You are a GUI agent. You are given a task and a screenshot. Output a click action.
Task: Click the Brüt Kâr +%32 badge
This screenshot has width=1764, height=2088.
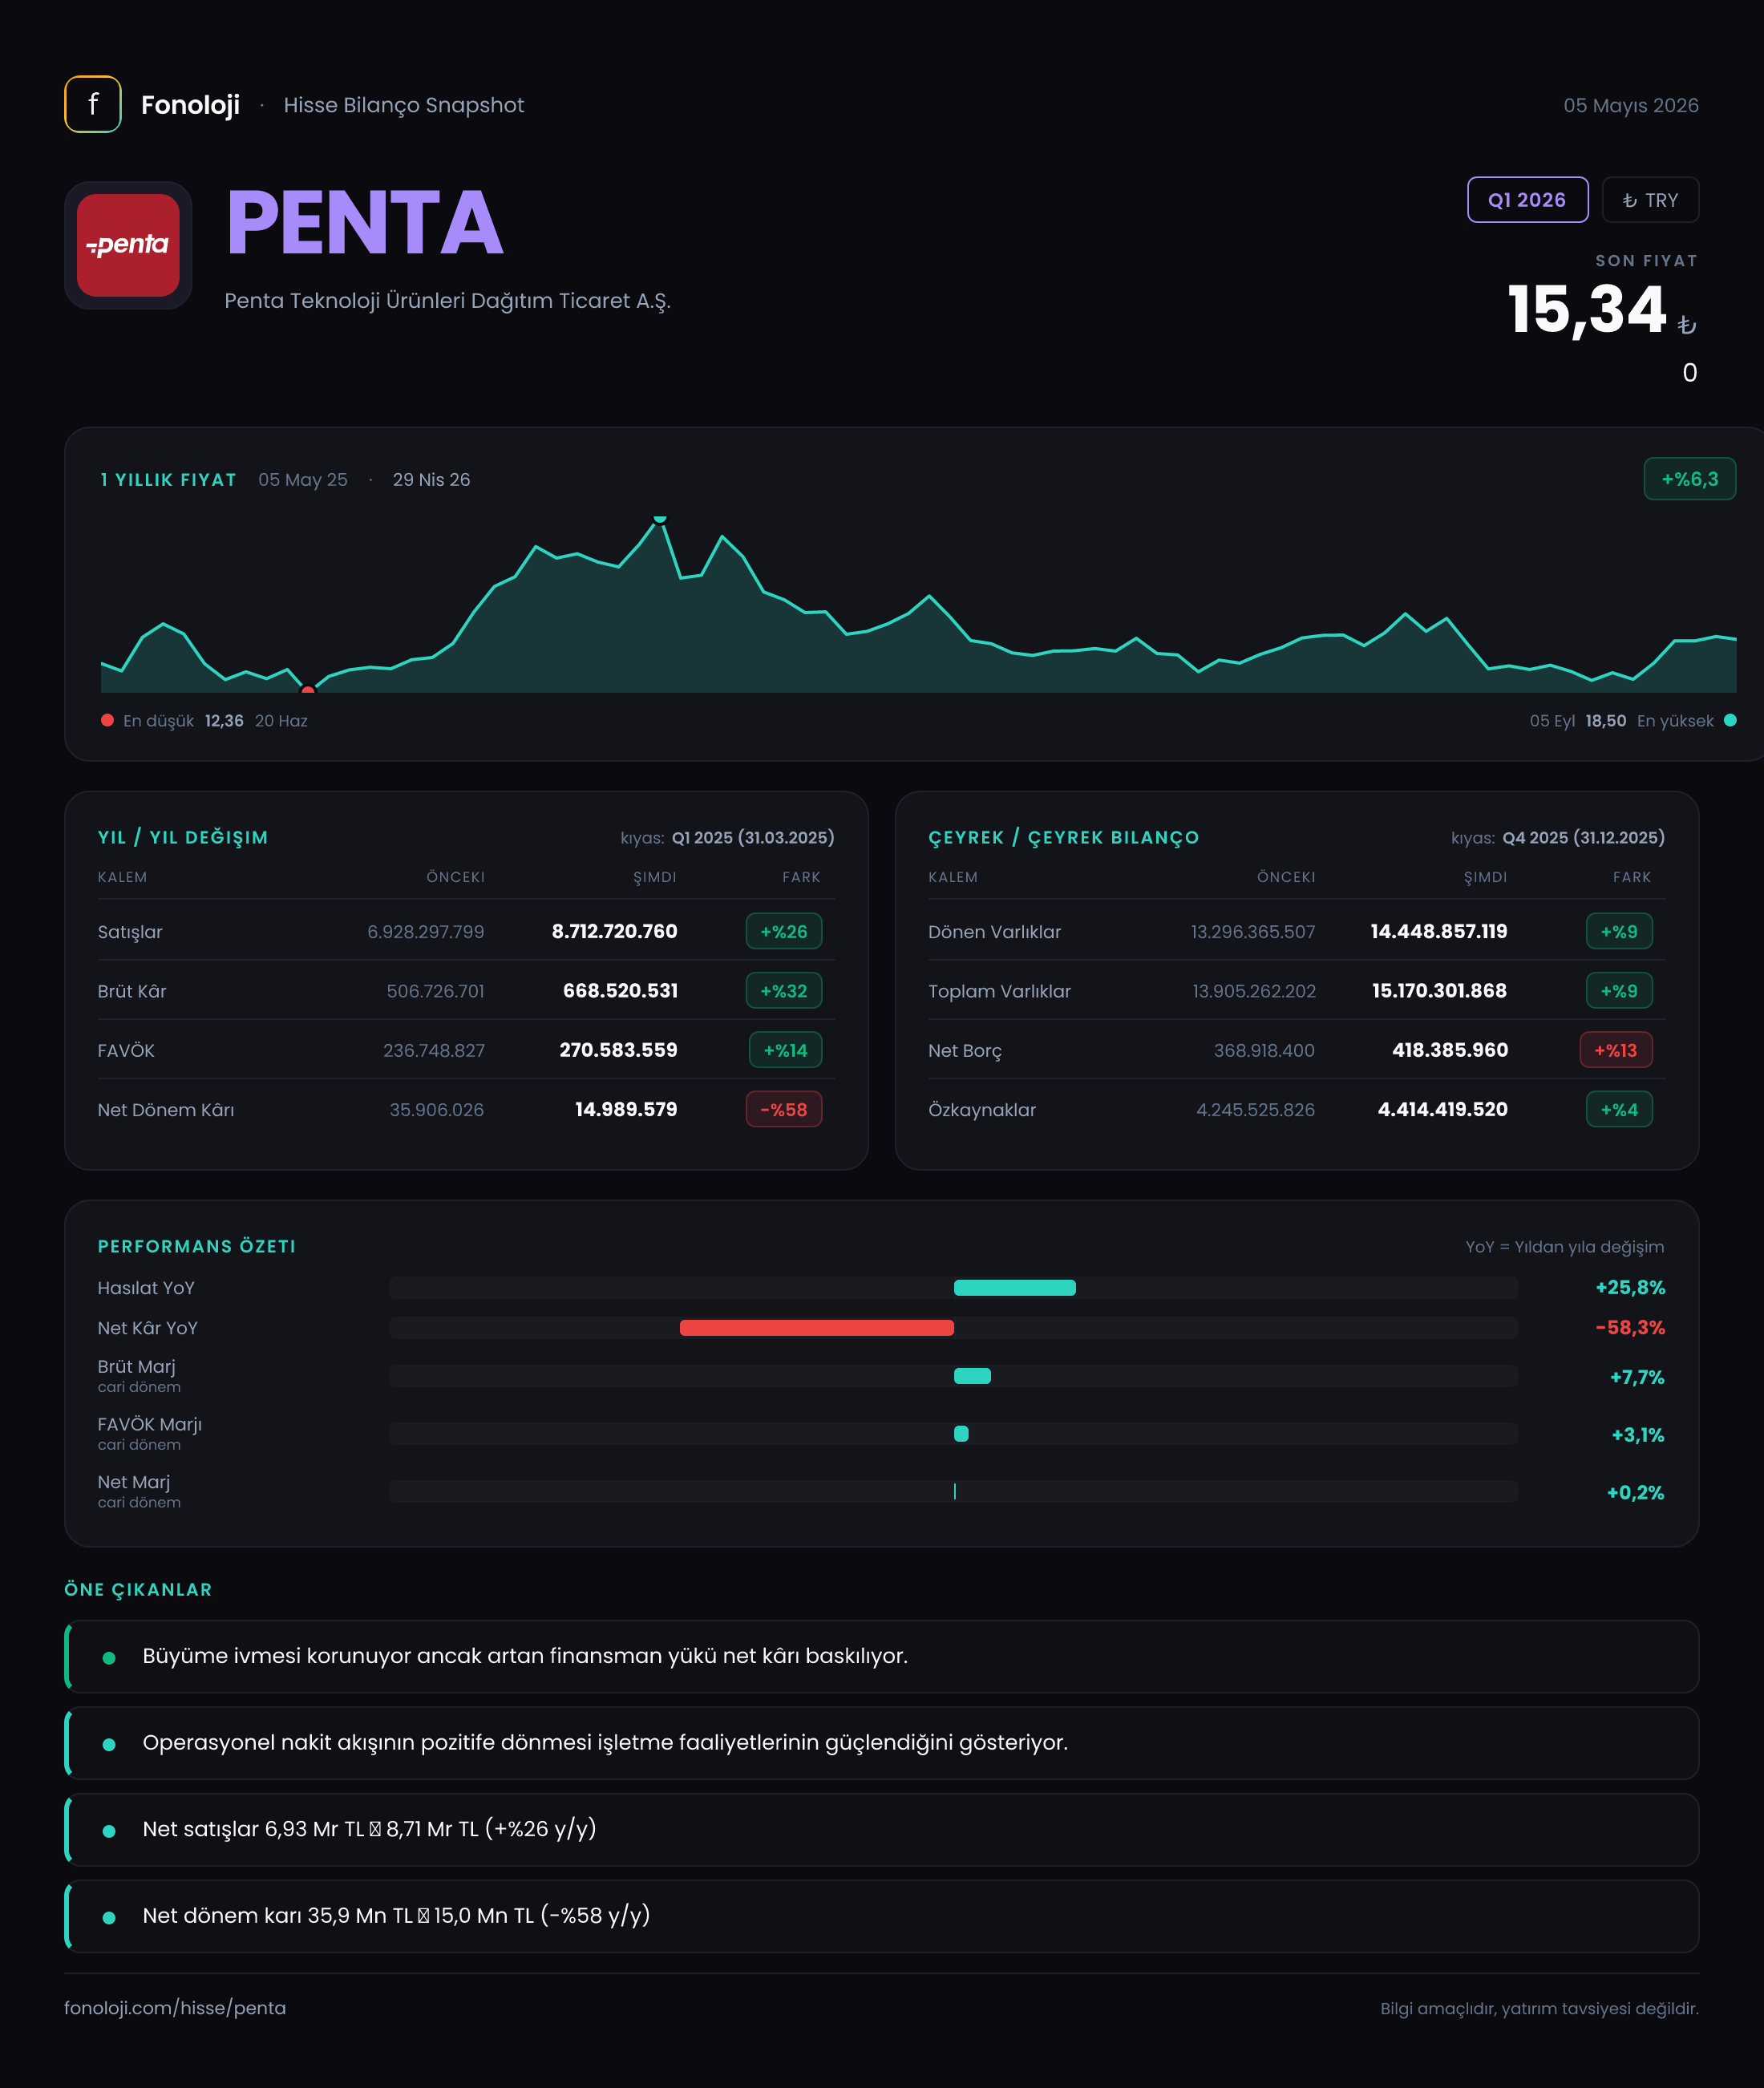coord(784,991)
